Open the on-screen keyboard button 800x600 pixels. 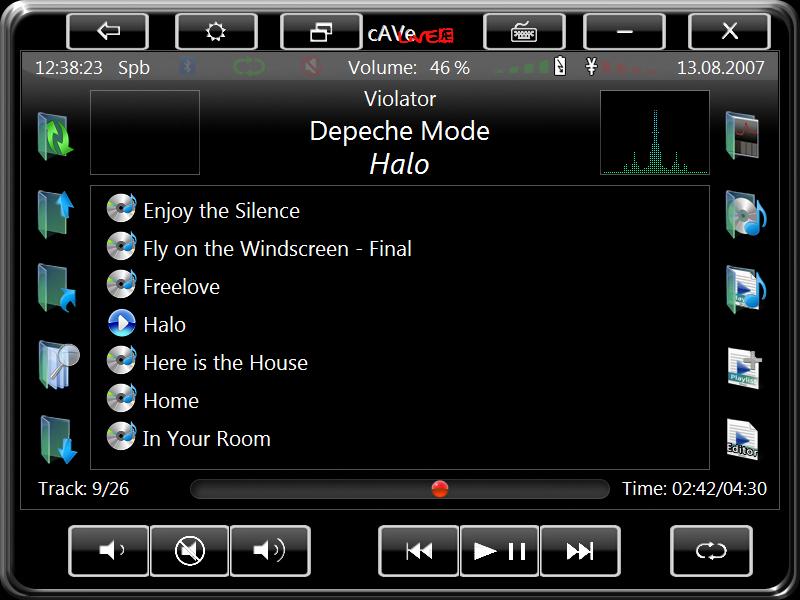(x=524, y=32)
